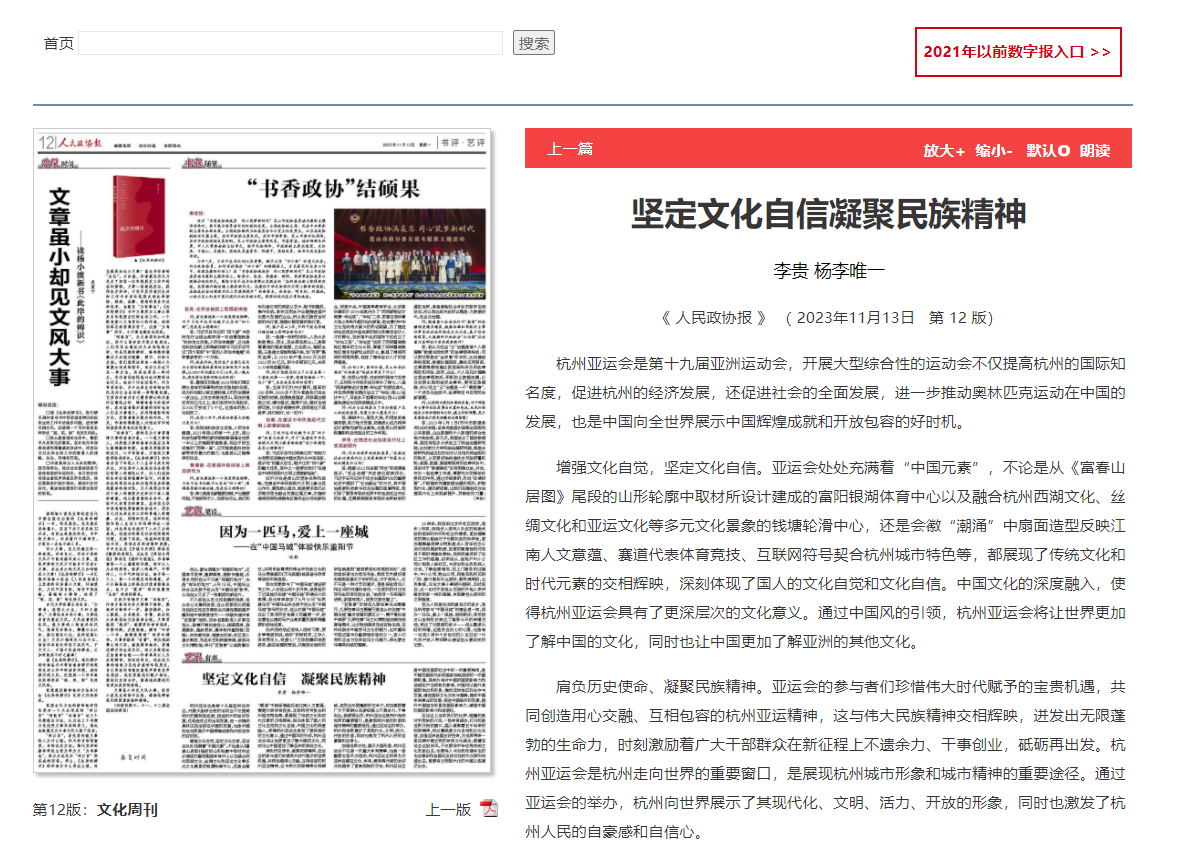Screen dimensions: 1183x855
Task: Open the PDF download icon
Action: pyautogui.click(x=488, y=809)
